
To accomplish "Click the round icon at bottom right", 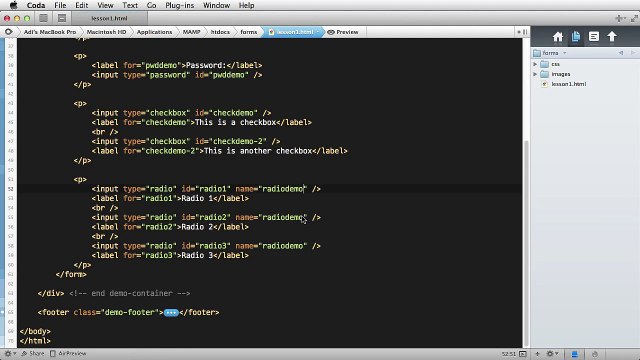I will [x=595, y=354].
